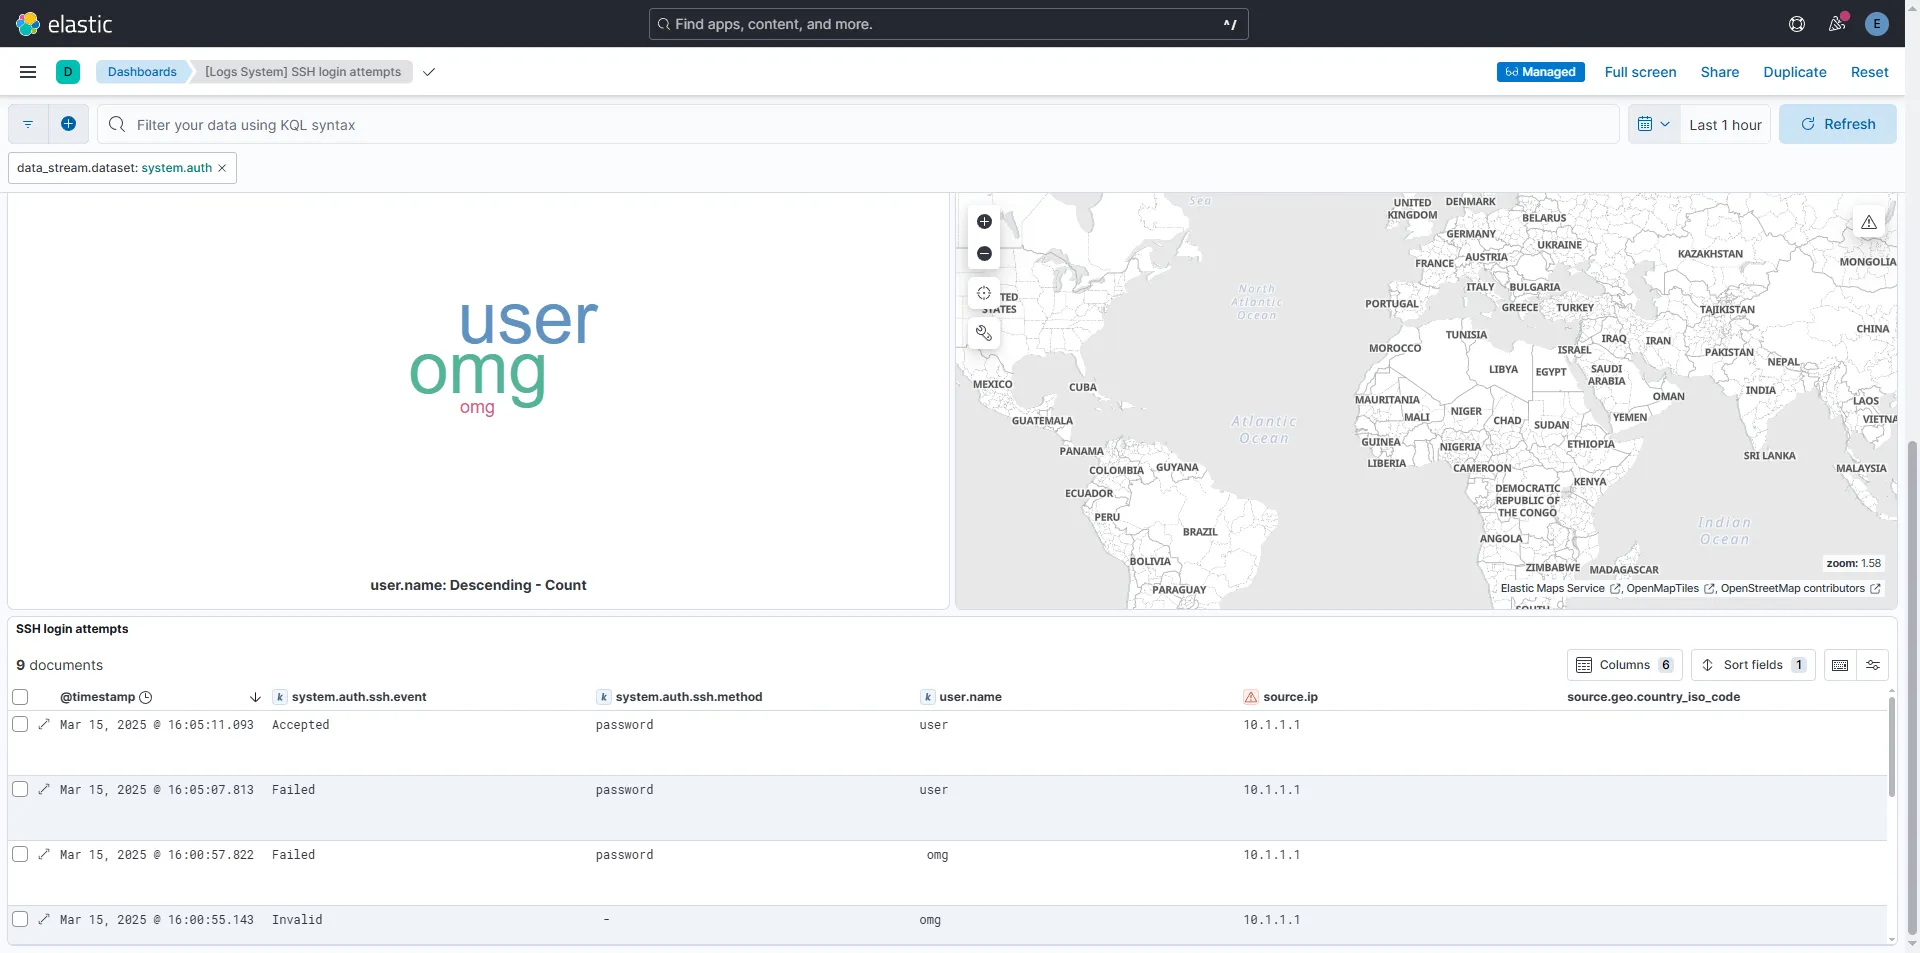
Task: Click Share in the top menu
Action: click(x=1719, y=72)
